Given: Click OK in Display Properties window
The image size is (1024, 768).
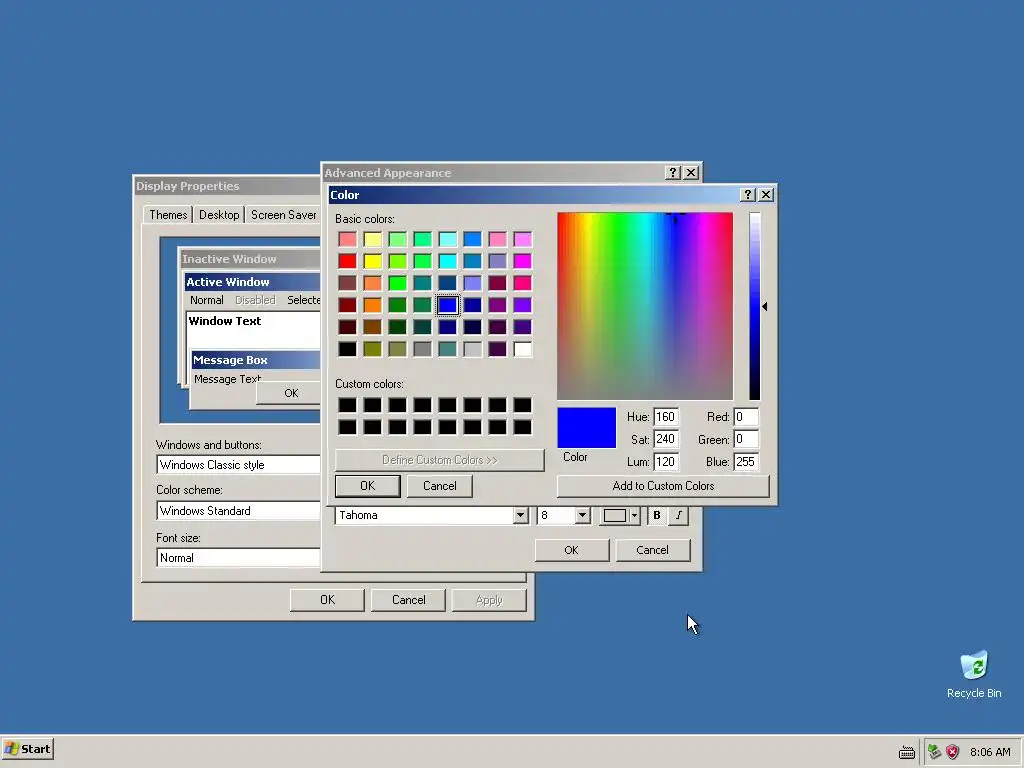Looking at the screenshot, I should (x=327, y=600).
